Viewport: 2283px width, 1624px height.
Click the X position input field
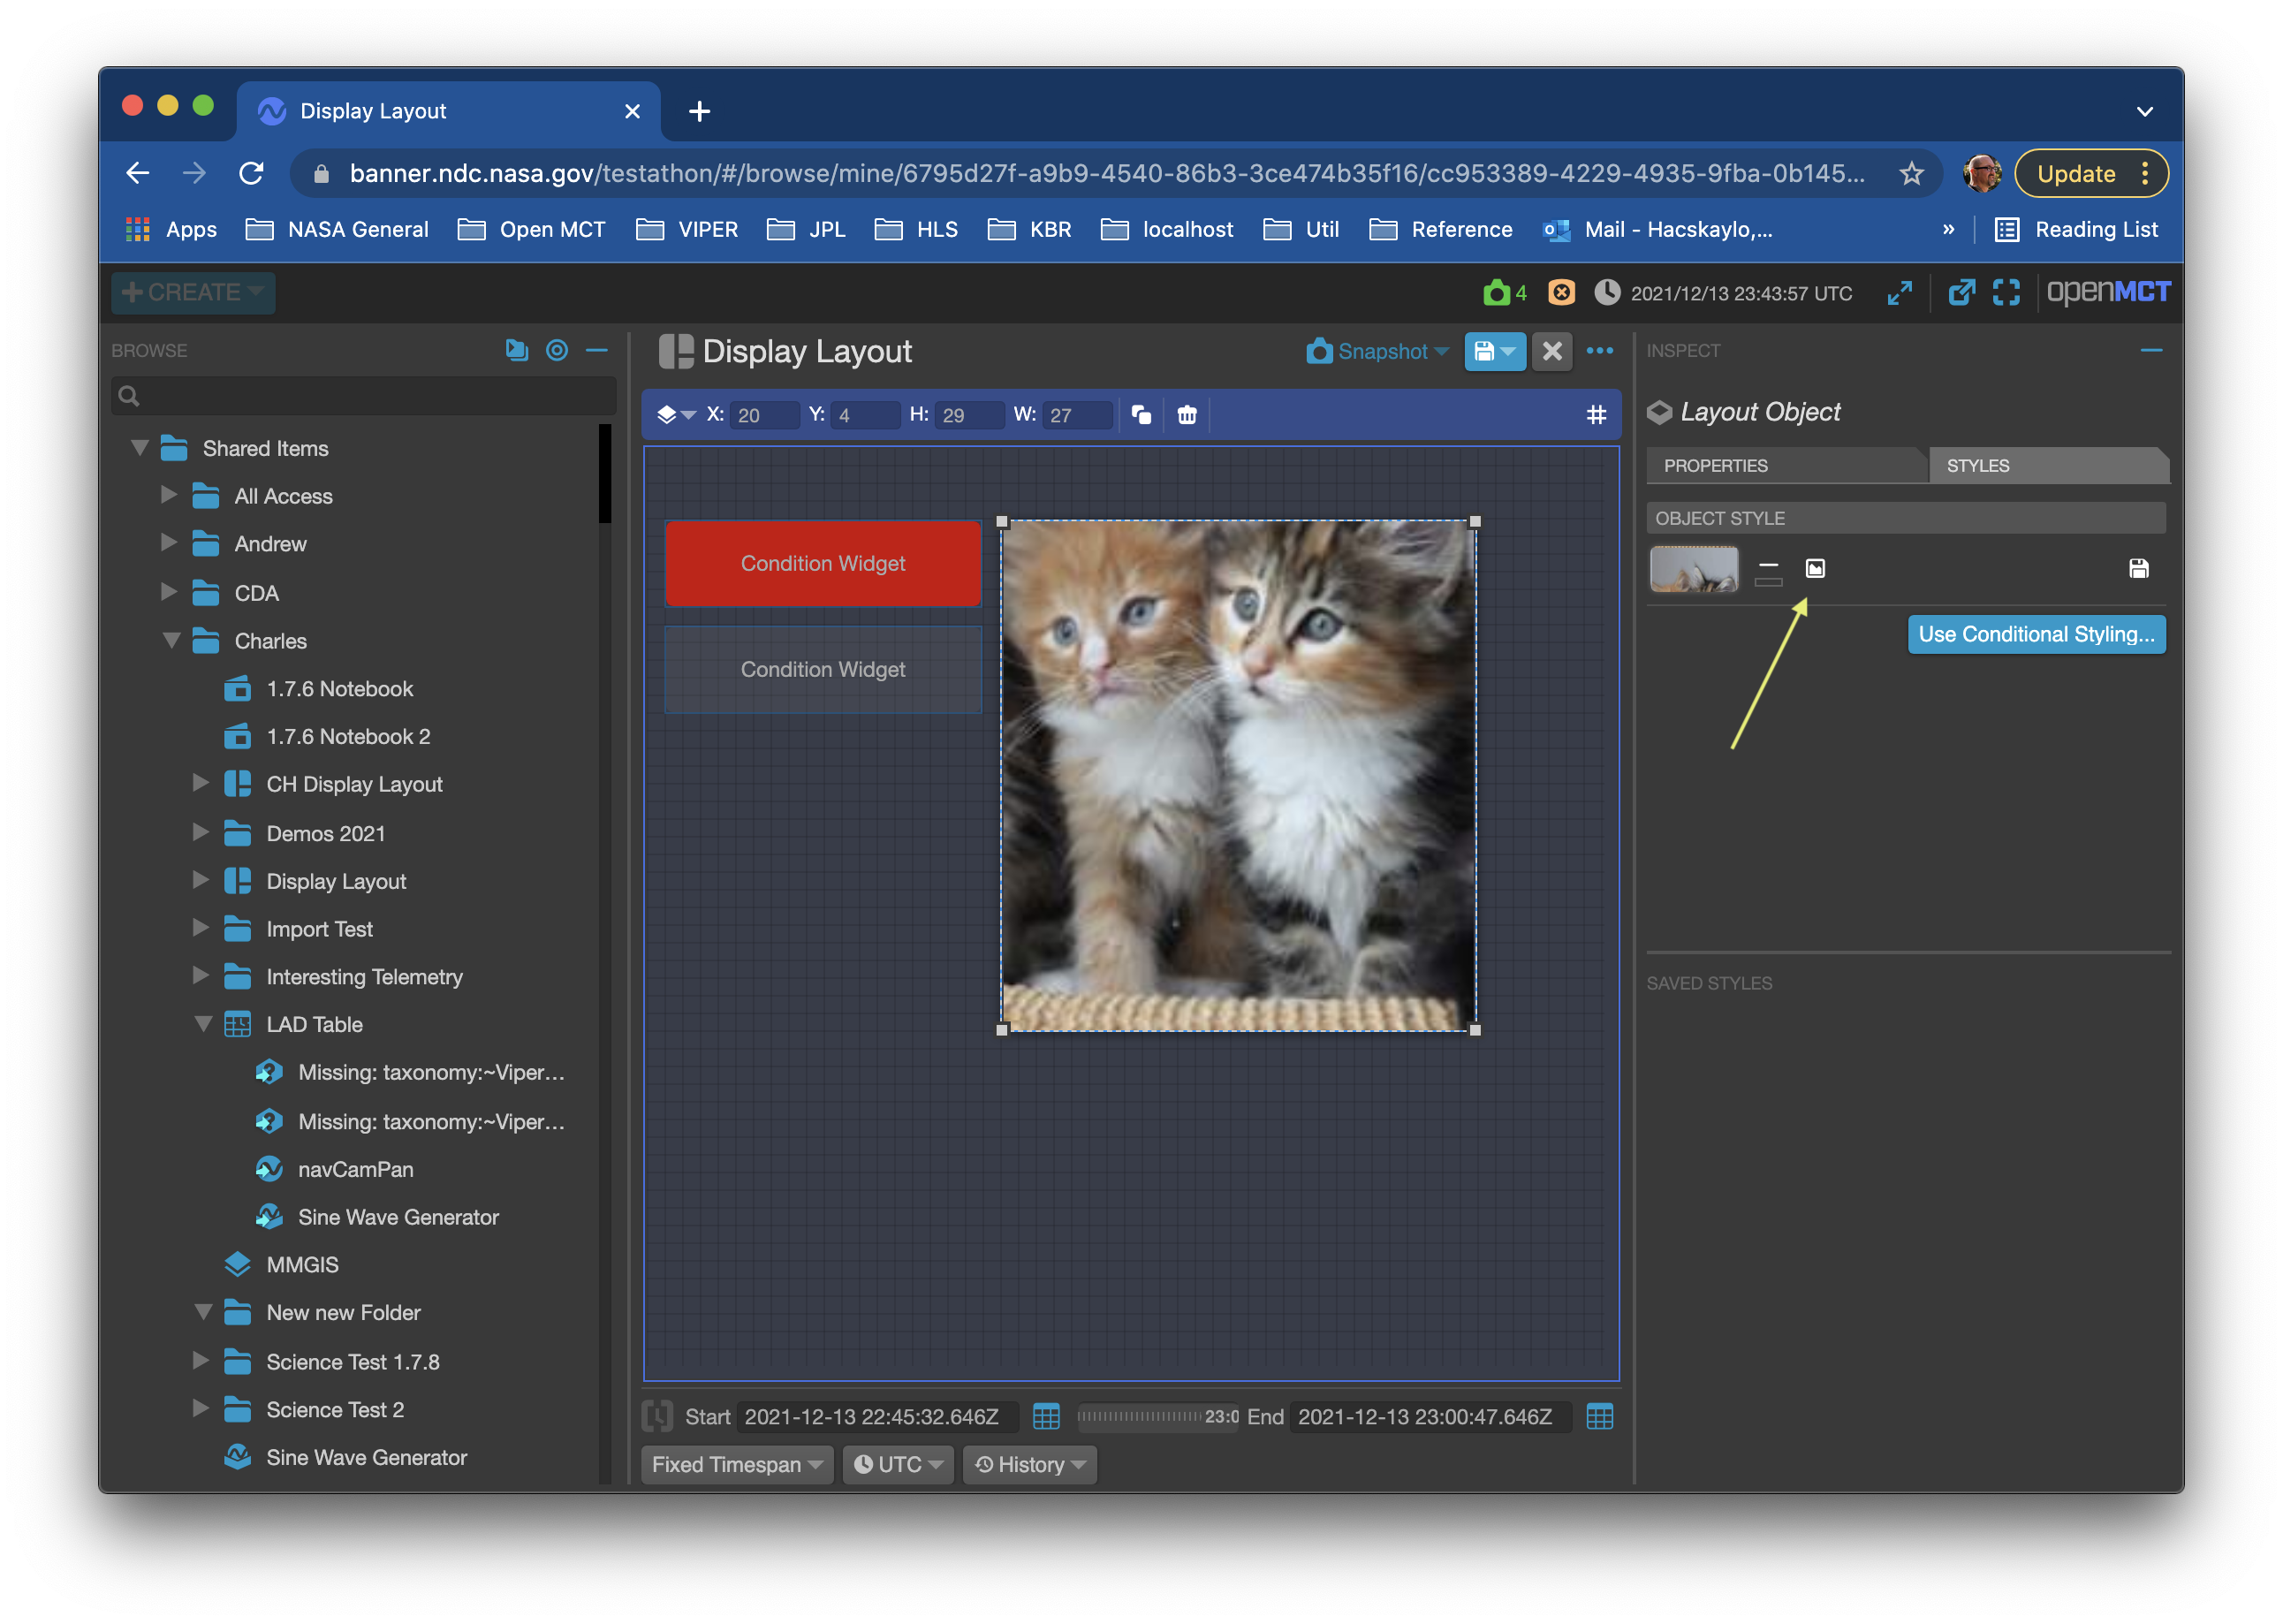[x=763, y=414]
